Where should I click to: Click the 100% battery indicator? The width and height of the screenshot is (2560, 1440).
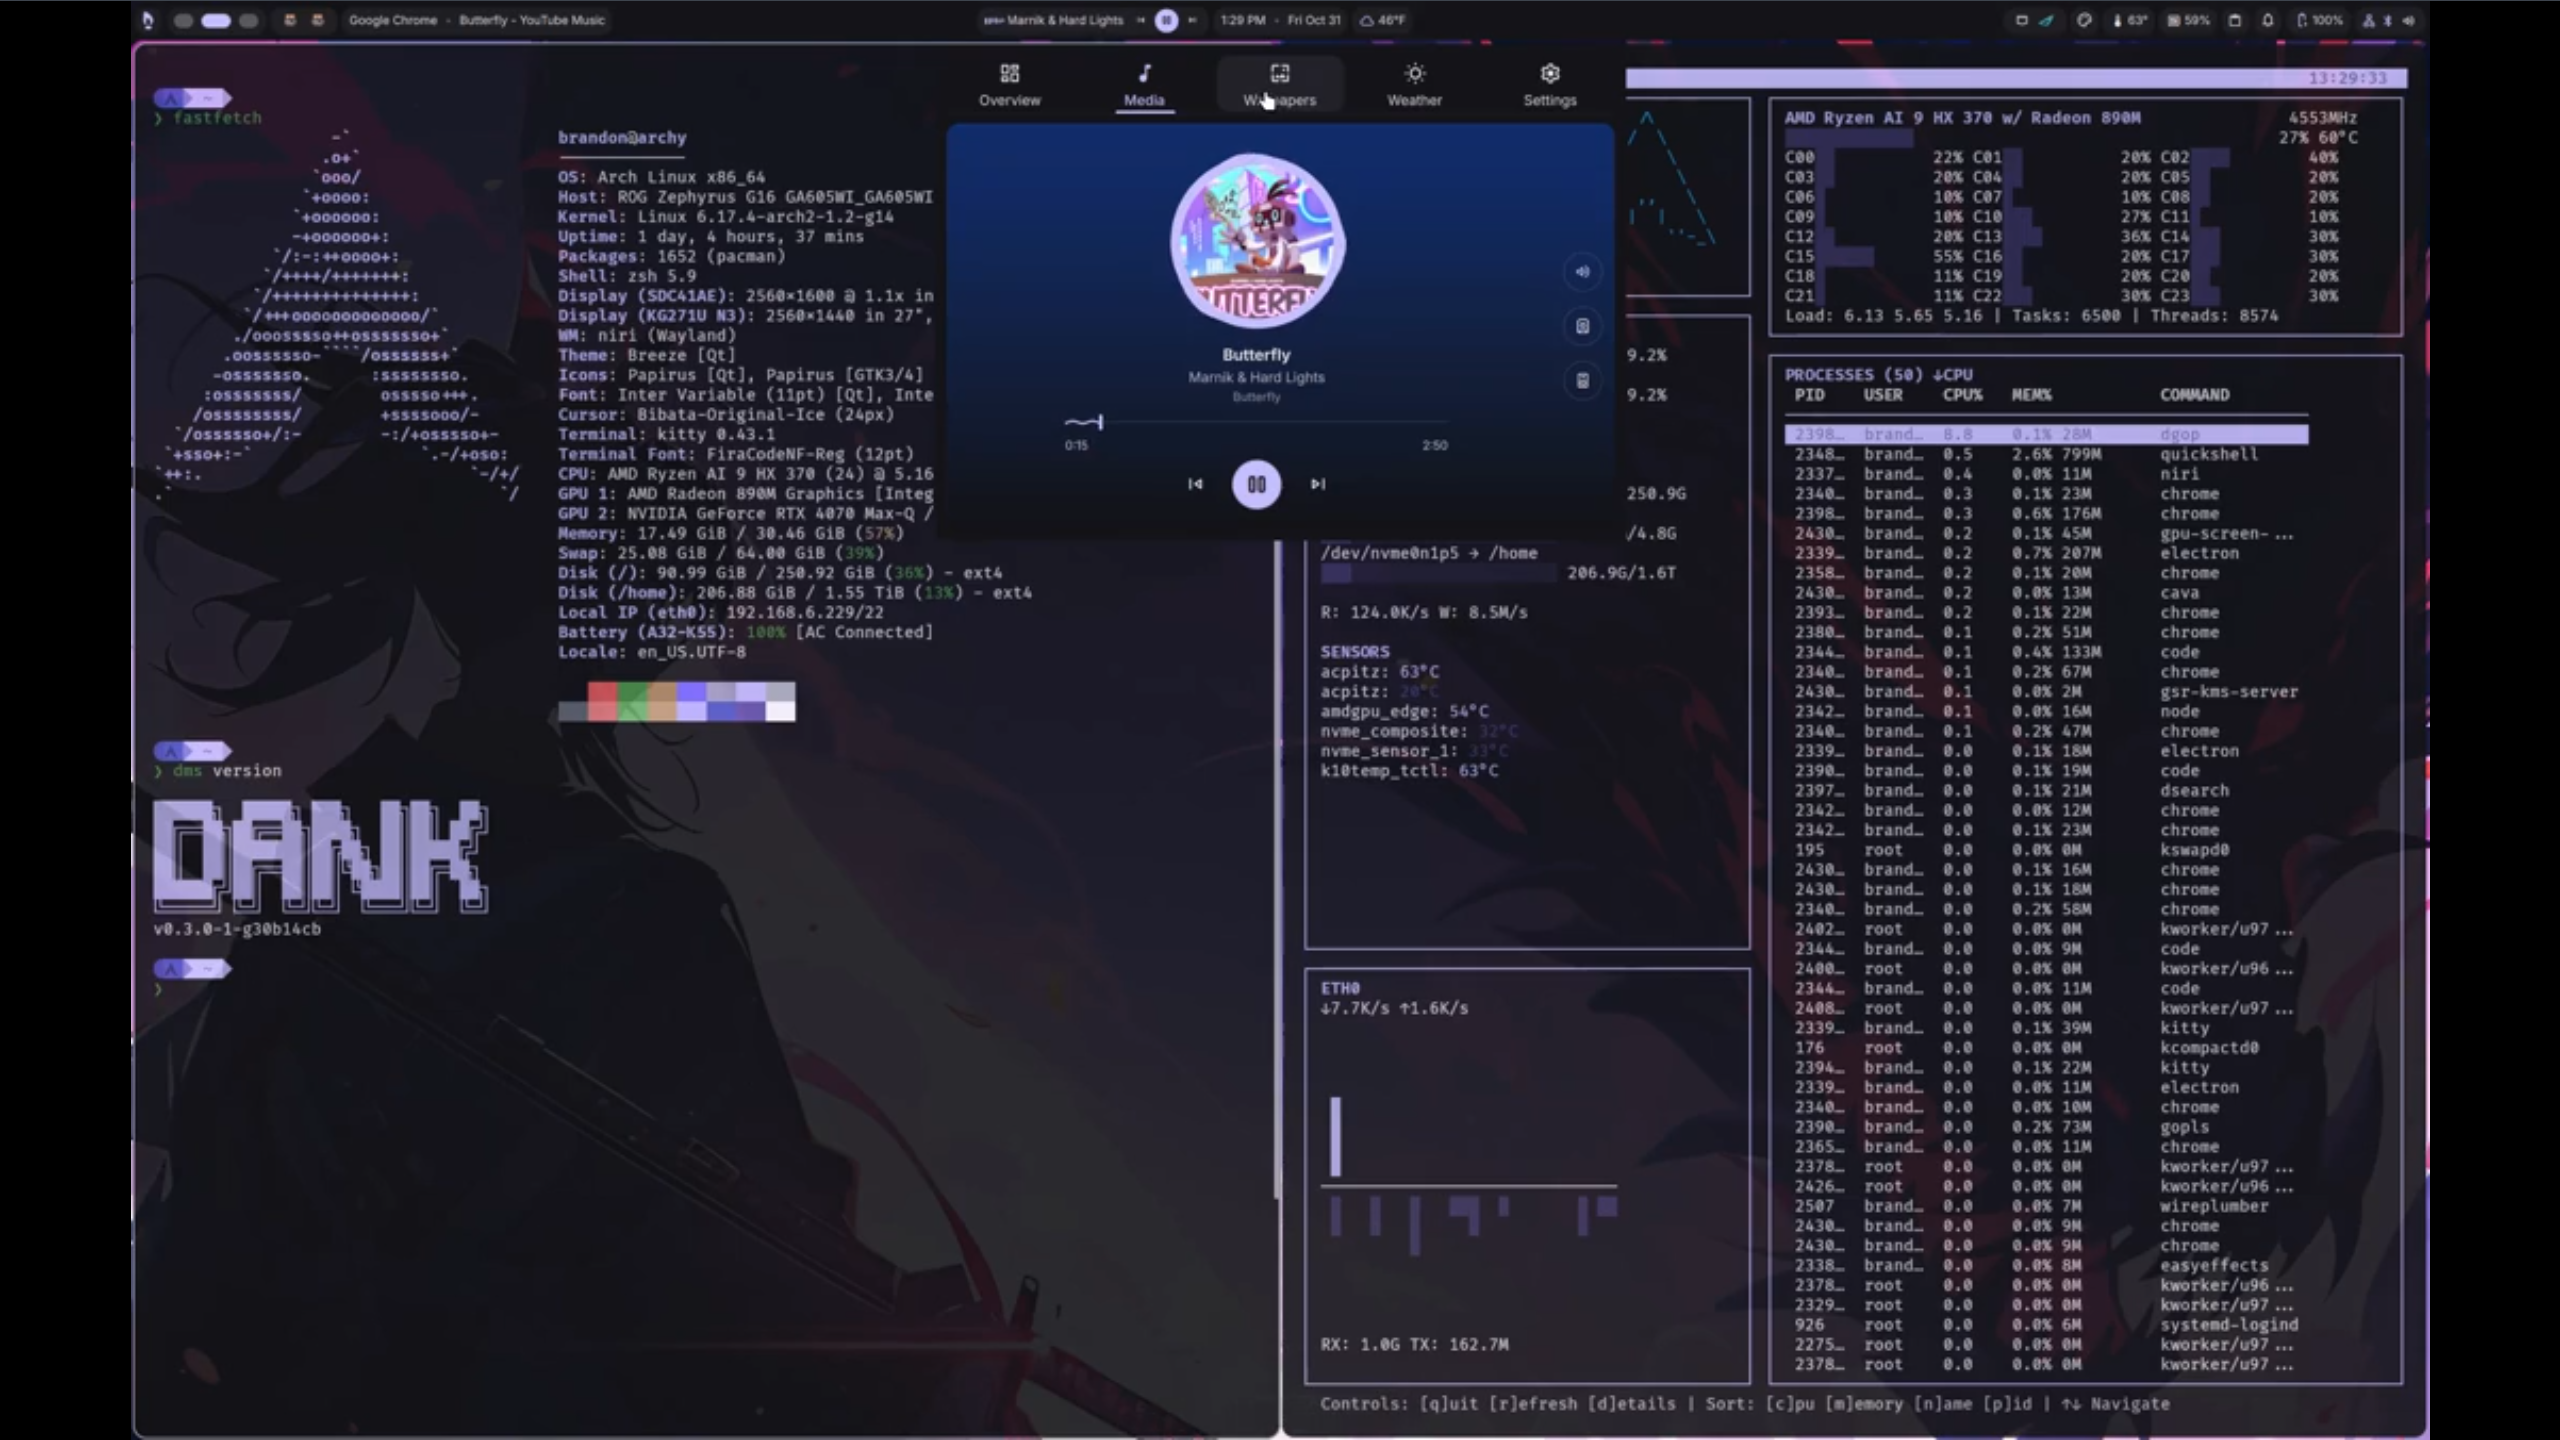click(x=2318, y=20)
